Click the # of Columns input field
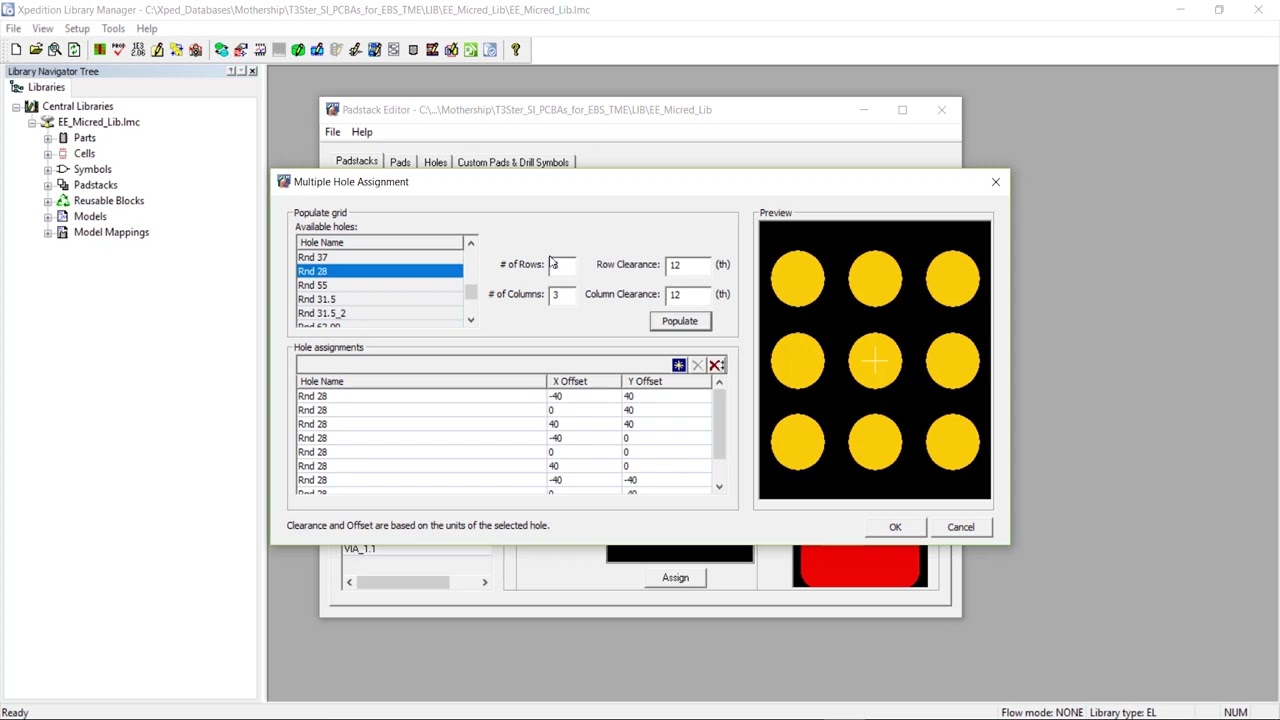1280x720 pixels. pyautogui.click(x=563, y=294)
